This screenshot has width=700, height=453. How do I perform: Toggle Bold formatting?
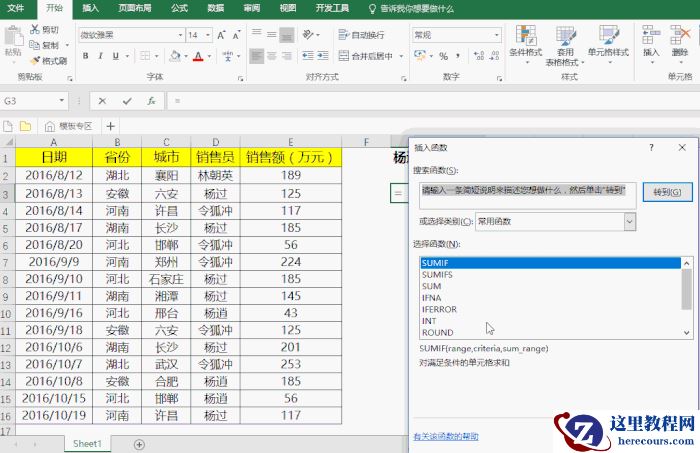point(86,56)
